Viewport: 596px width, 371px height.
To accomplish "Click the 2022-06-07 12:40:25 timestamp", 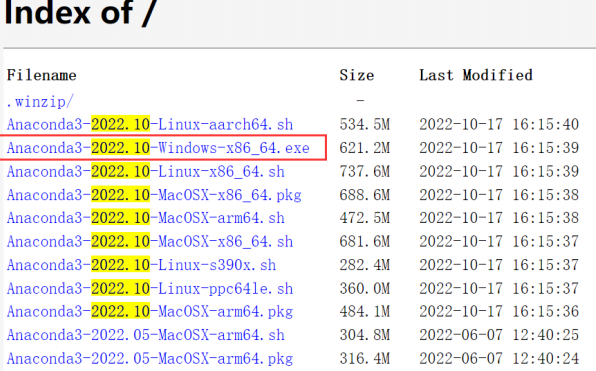I will (499, 335).
